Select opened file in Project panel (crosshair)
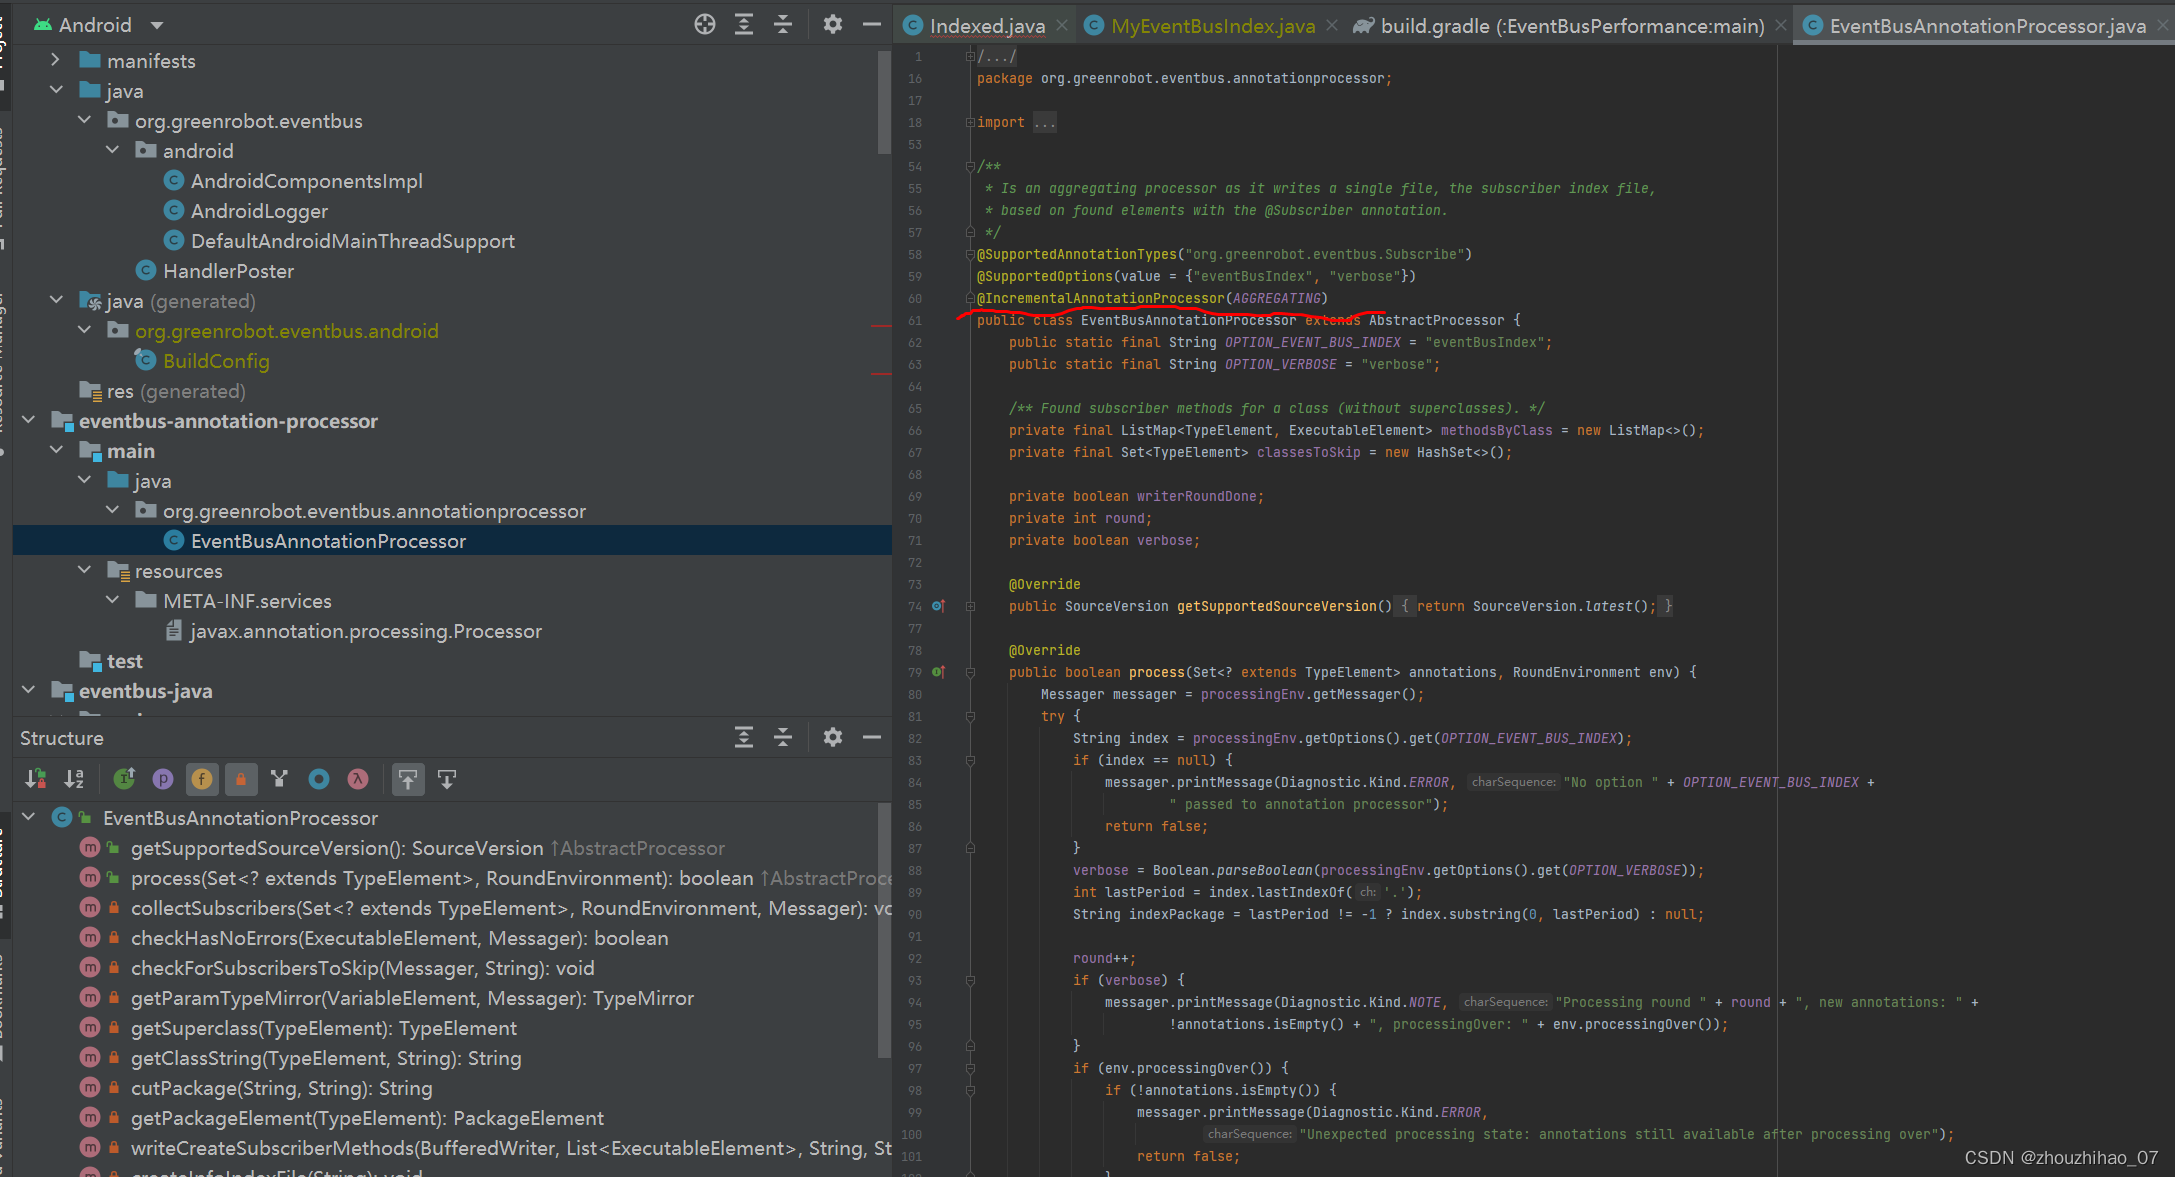The height and width of the screenshot is (1177, 2175). tap(705, 25)
